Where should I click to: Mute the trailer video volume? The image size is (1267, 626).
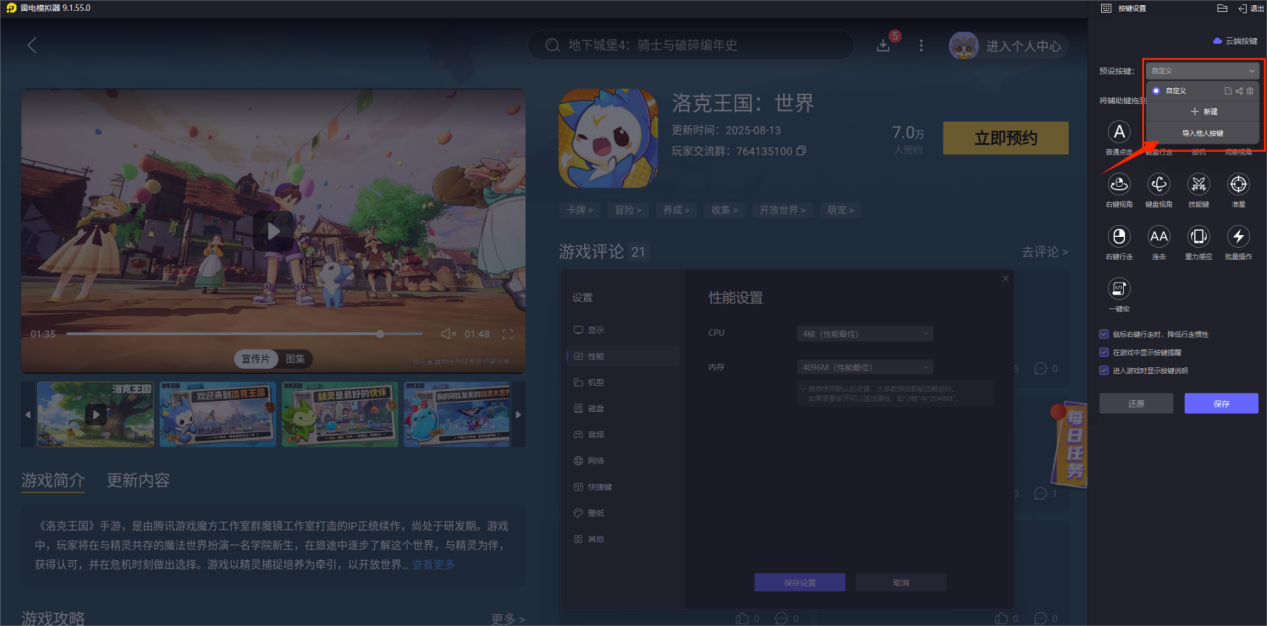448,334
